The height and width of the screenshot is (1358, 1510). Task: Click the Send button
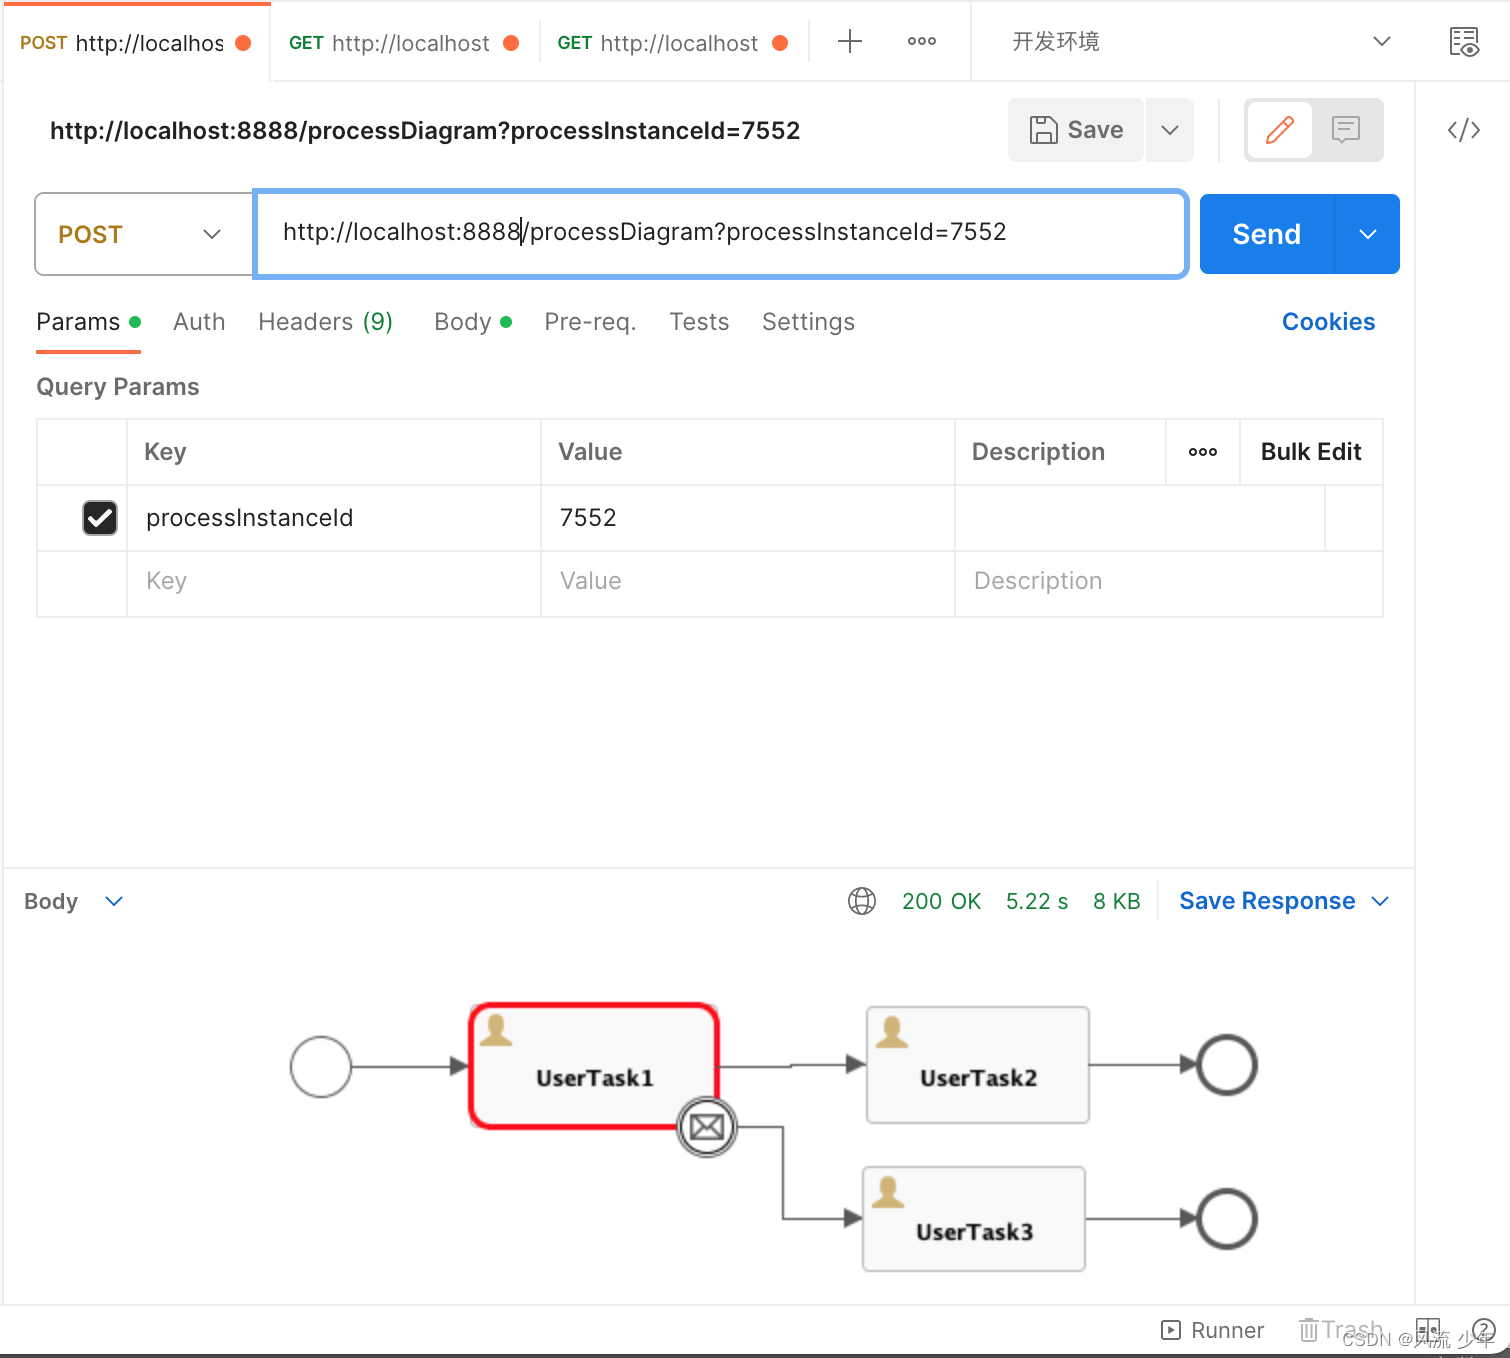point(1267,234)
